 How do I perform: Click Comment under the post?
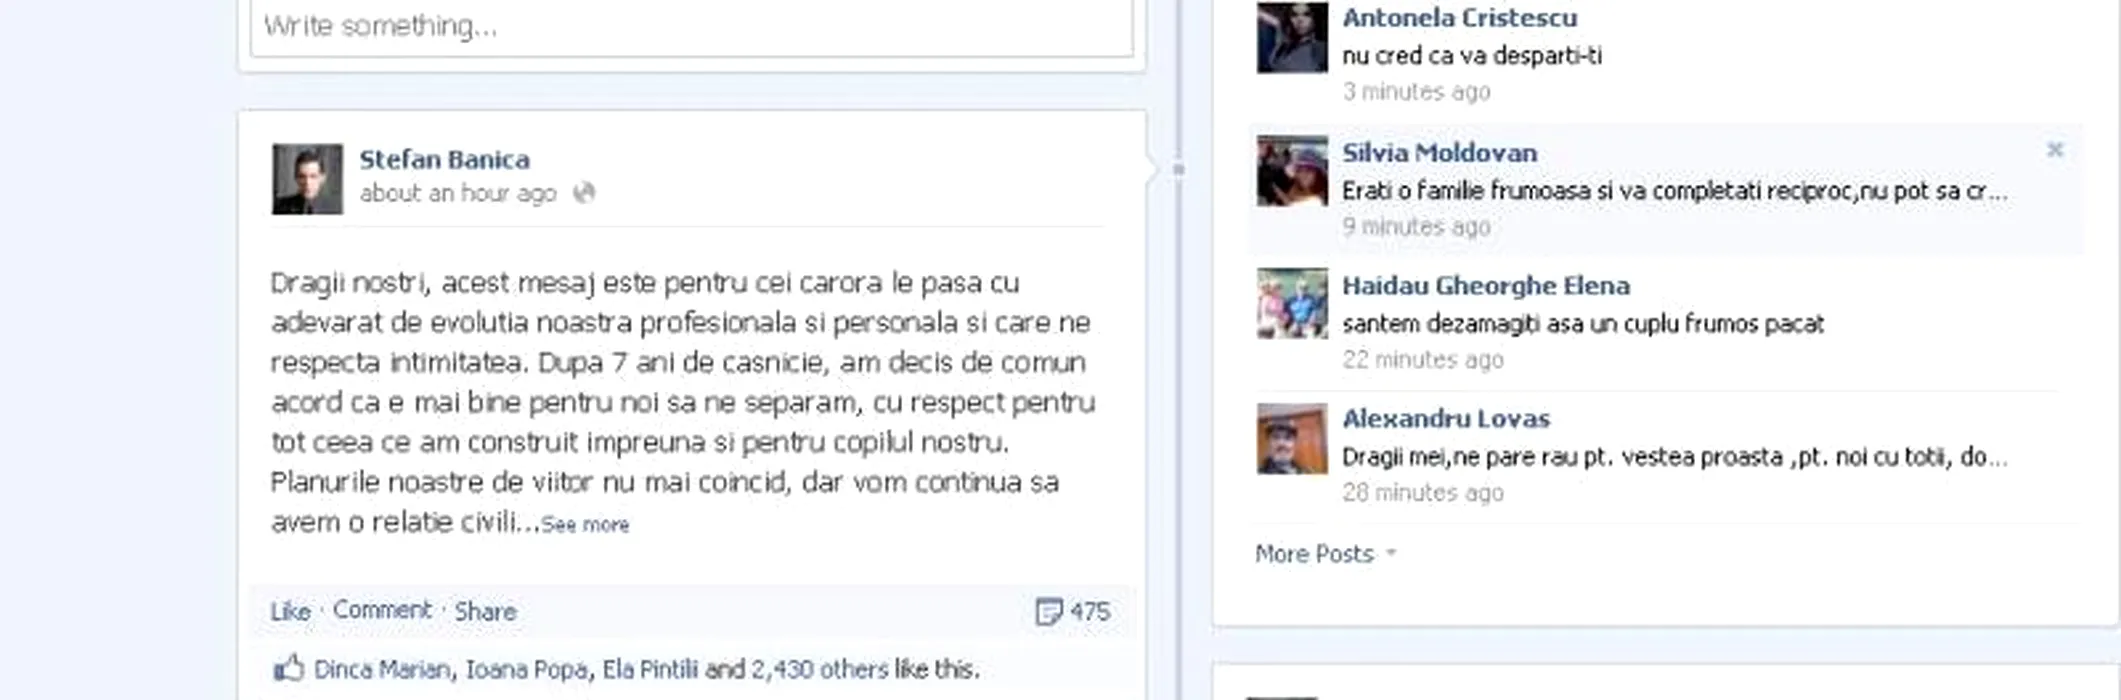(x=382, y=610)
